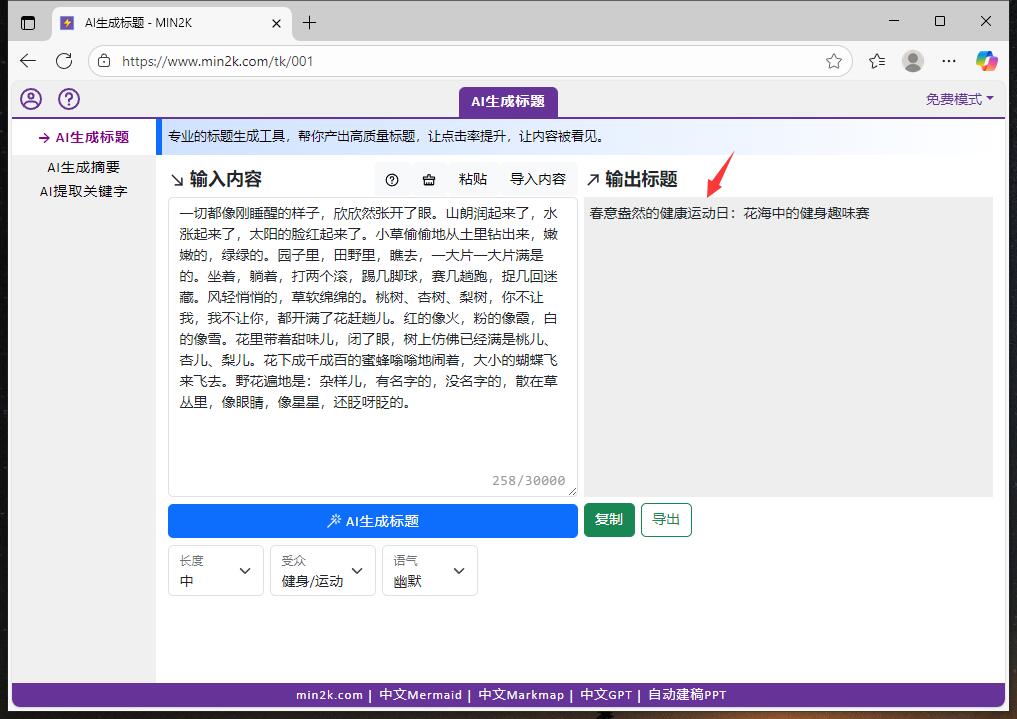
Task: Click the blue AI生成标题 button
Action: (x=373, y=521)
